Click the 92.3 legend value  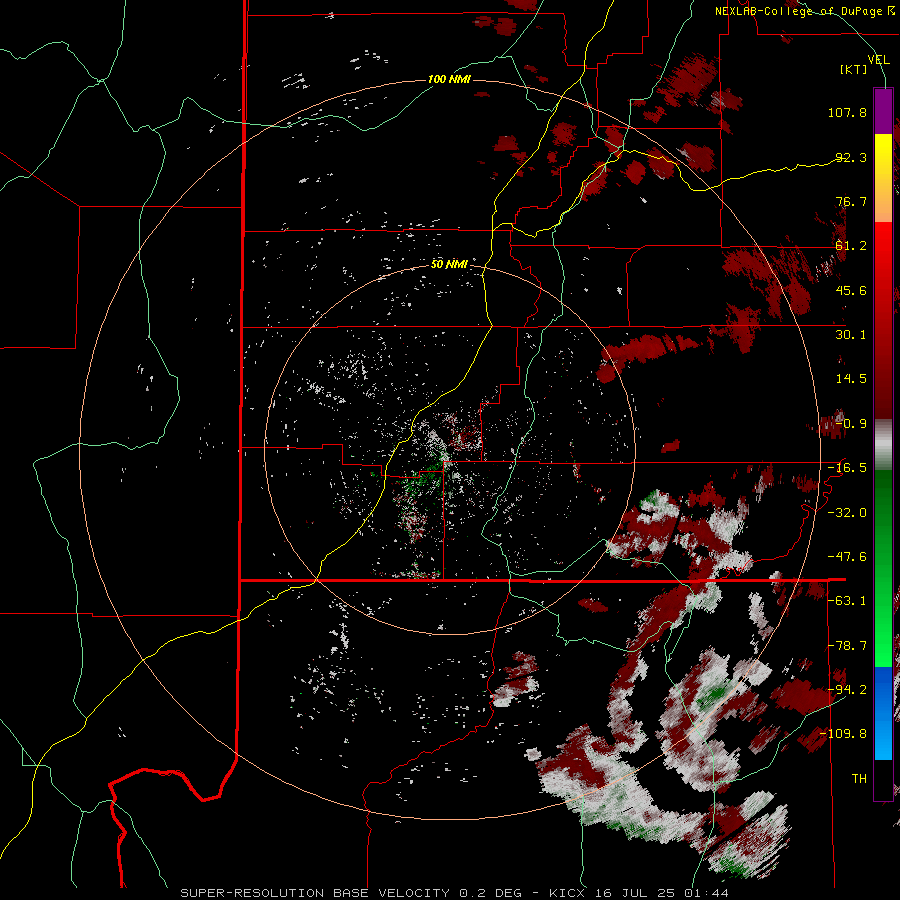point(851,157)
